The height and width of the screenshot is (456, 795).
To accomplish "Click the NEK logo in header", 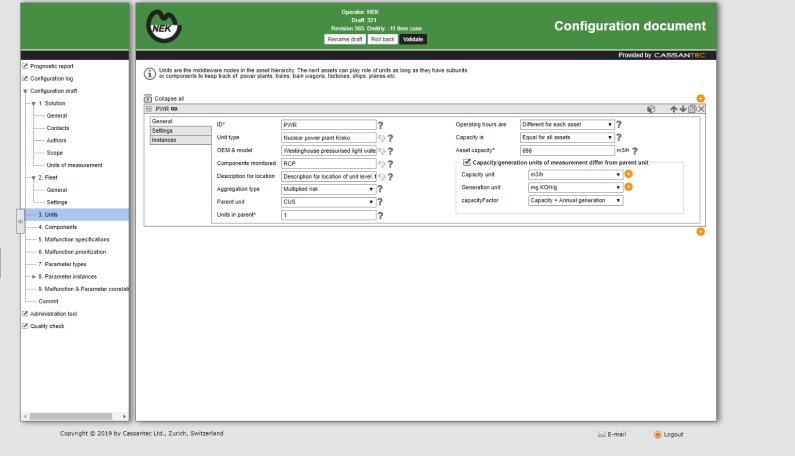I will point(163,26).
